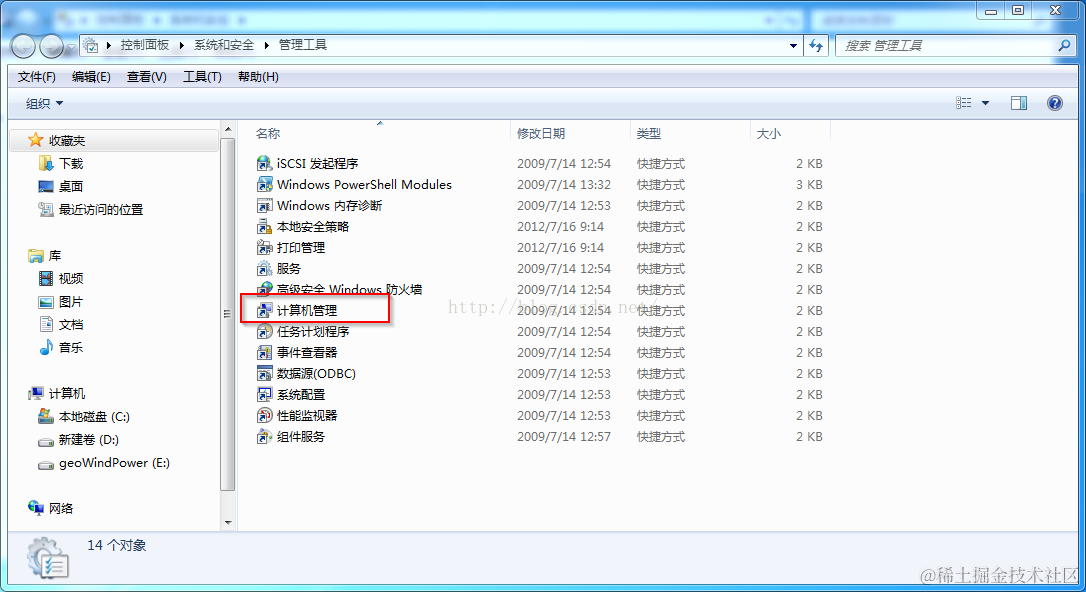Open the view options dropdown arrow
The image size is (1086, 592).
985,103
